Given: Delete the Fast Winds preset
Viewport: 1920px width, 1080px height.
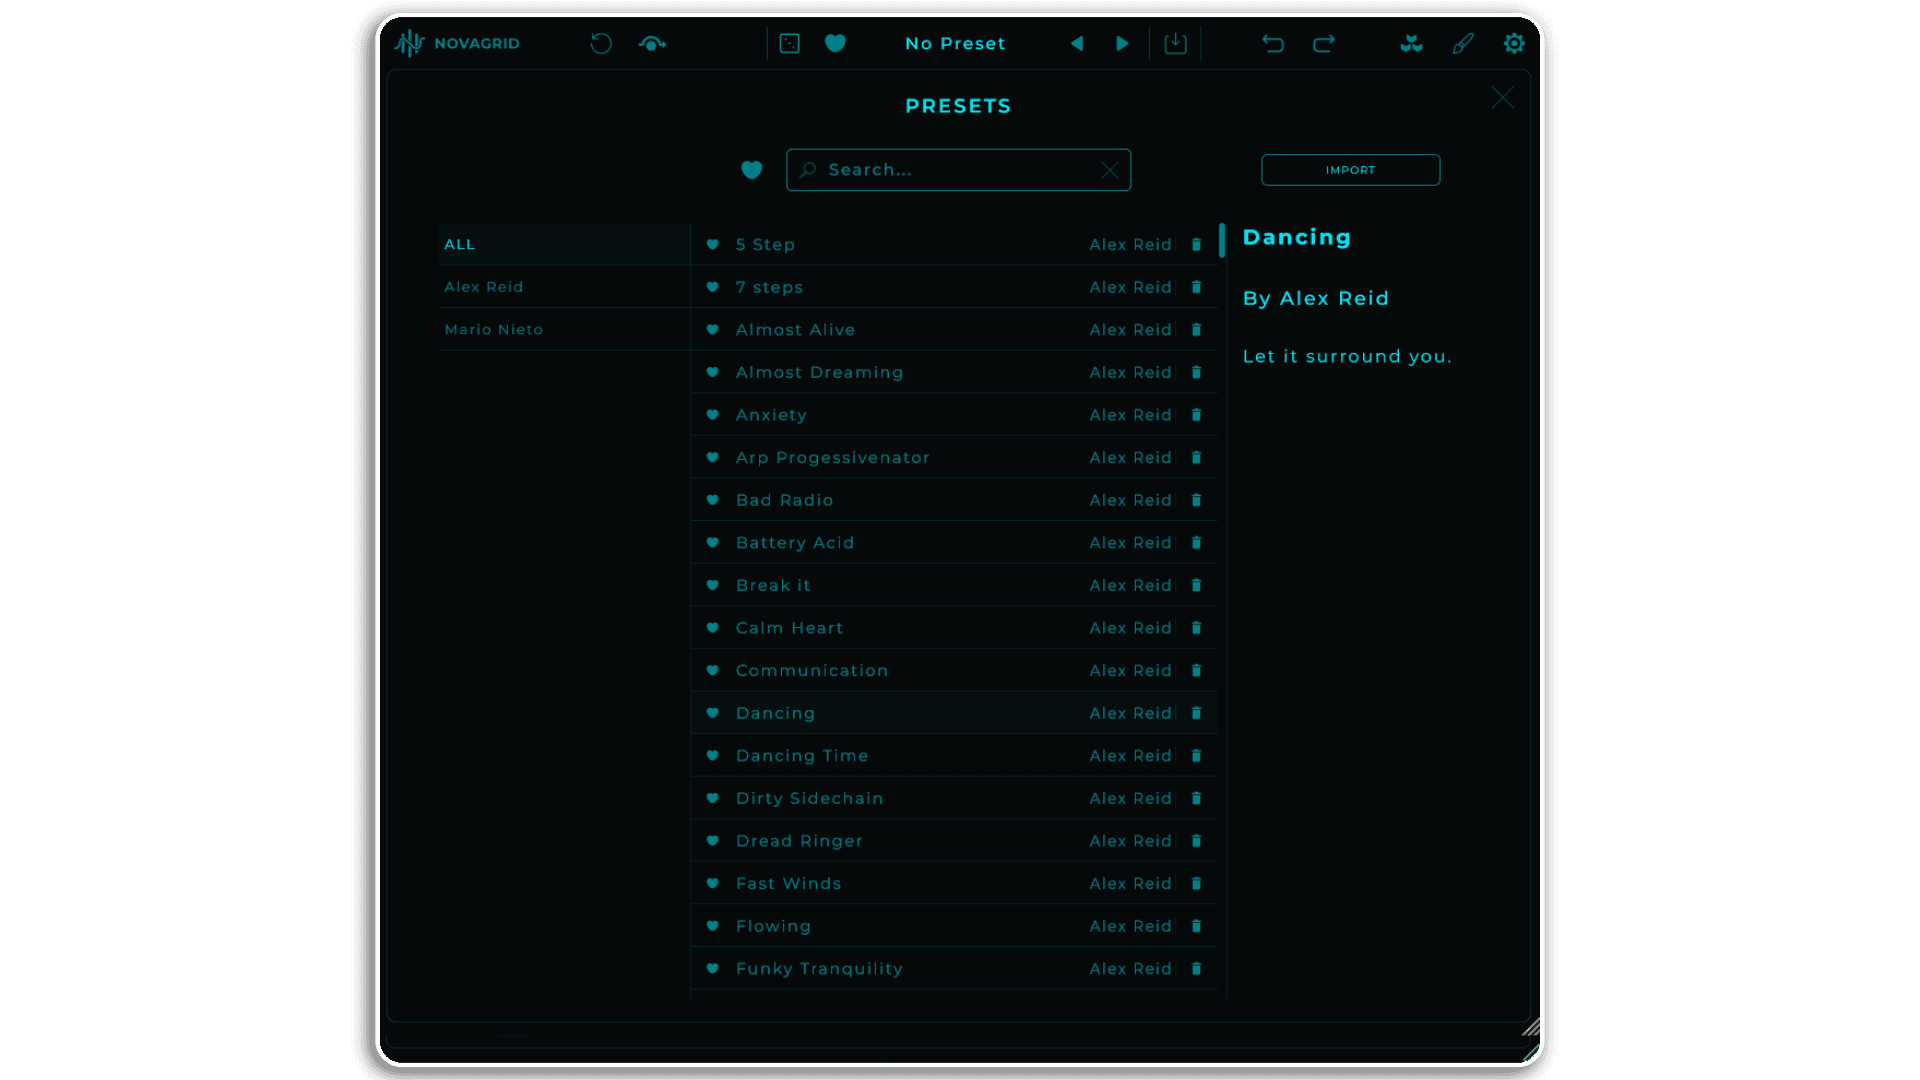Looking at the screenshot, I should point(1196,883).
